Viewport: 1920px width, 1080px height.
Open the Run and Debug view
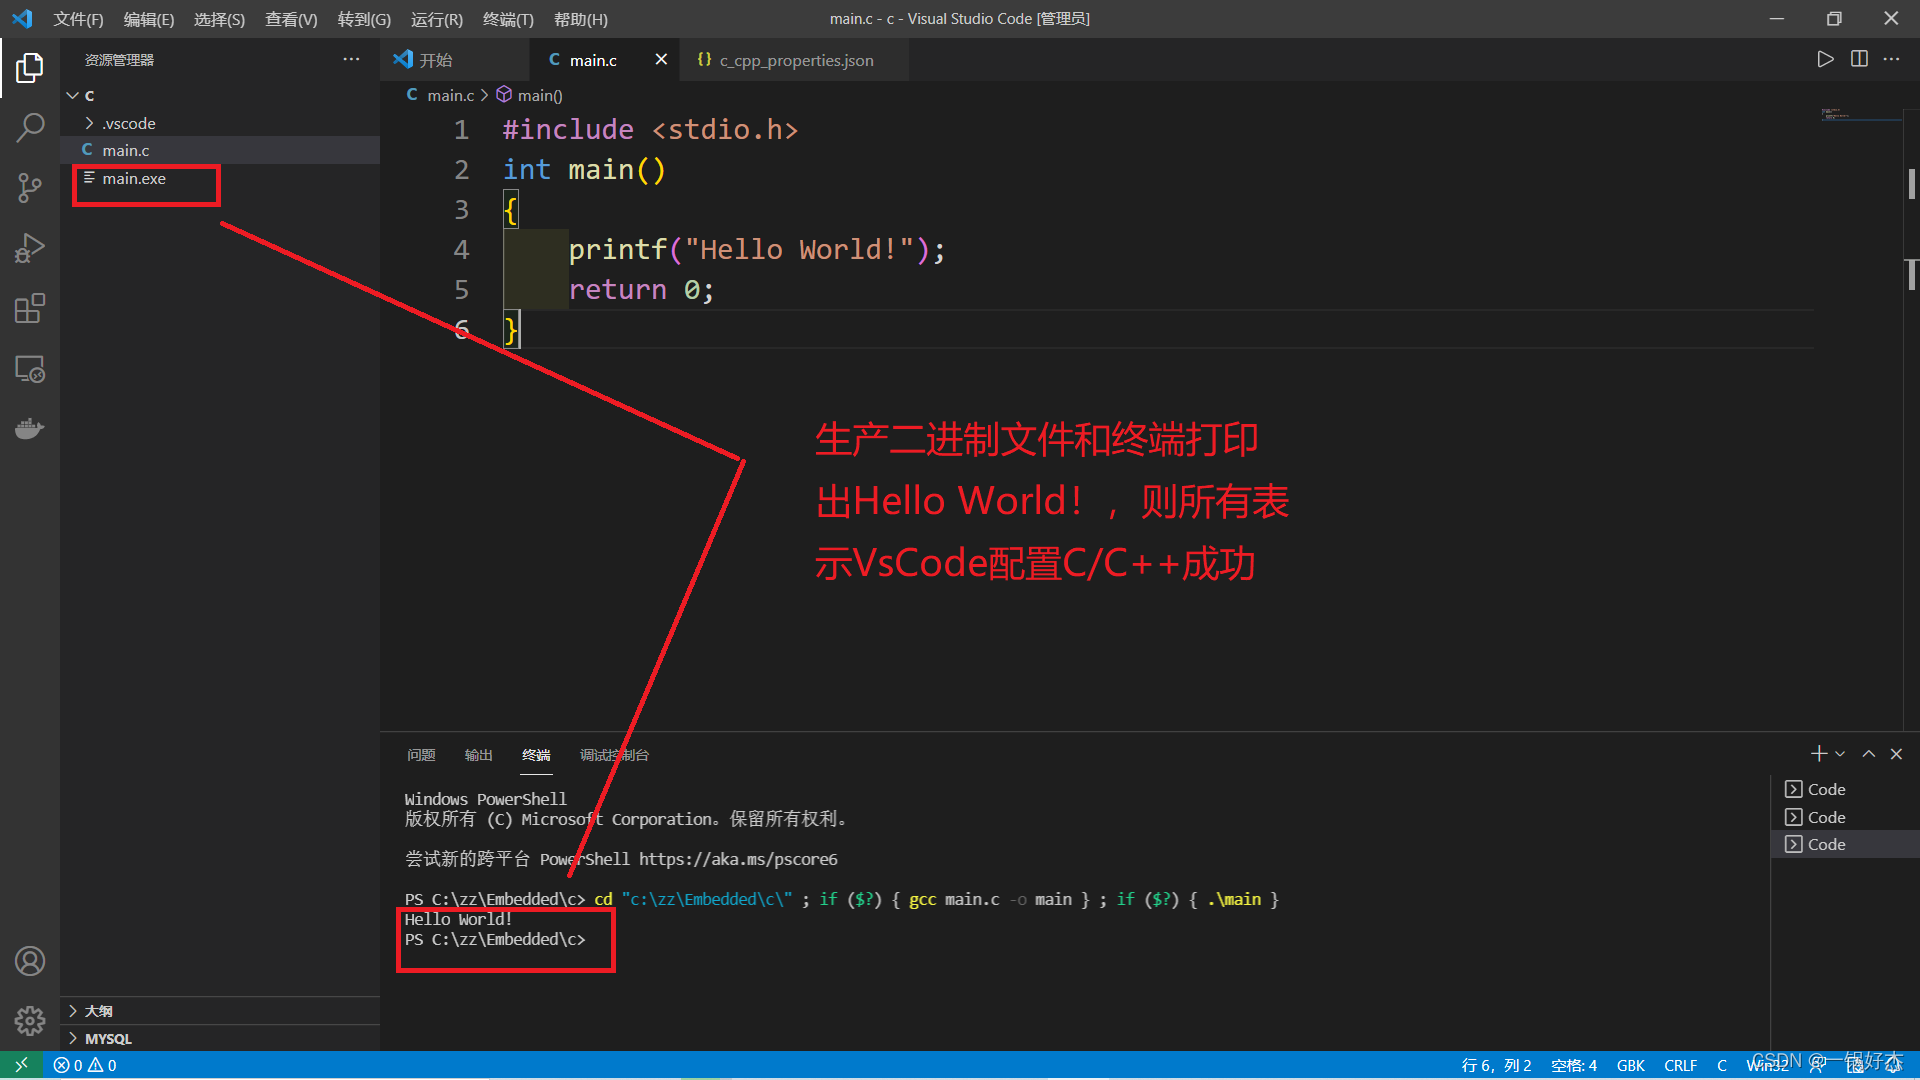tap(30, 248)
